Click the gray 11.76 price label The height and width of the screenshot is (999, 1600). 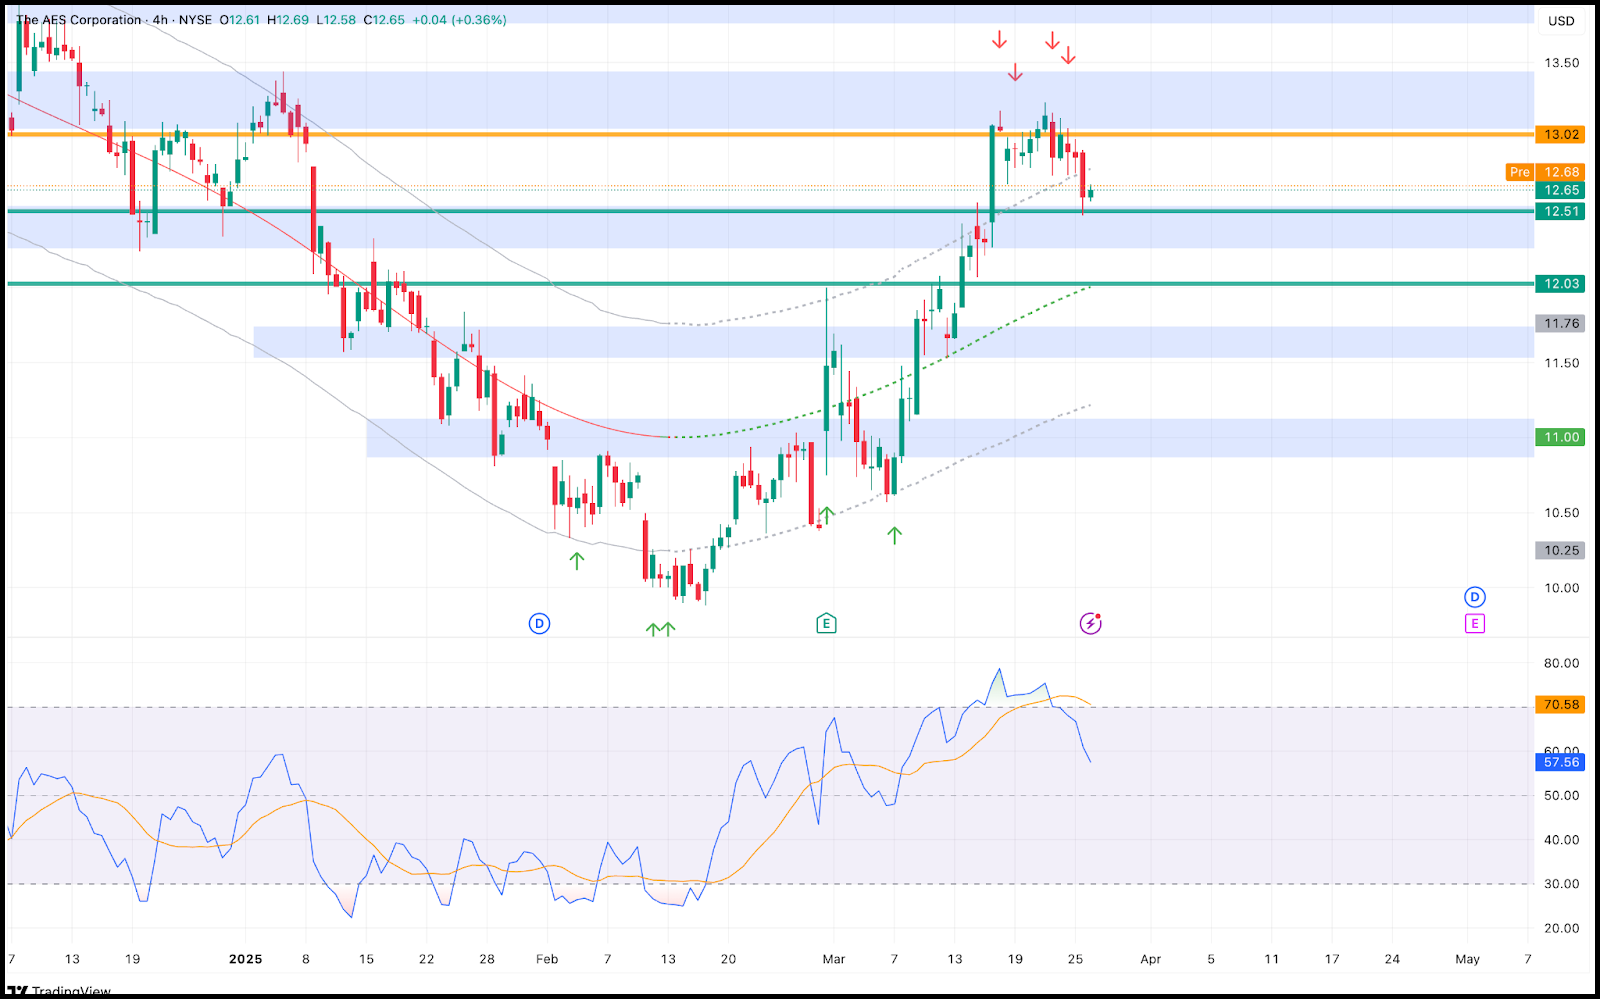(1561, 323)
